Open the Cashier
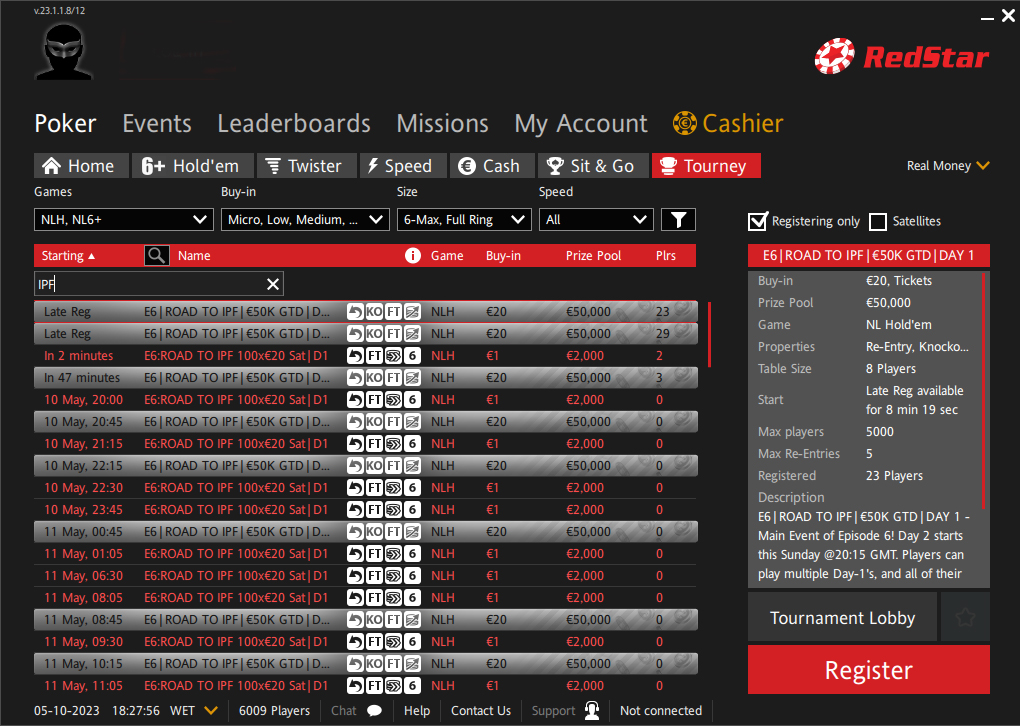This screenshot has width=1020, height=726. 728,124
